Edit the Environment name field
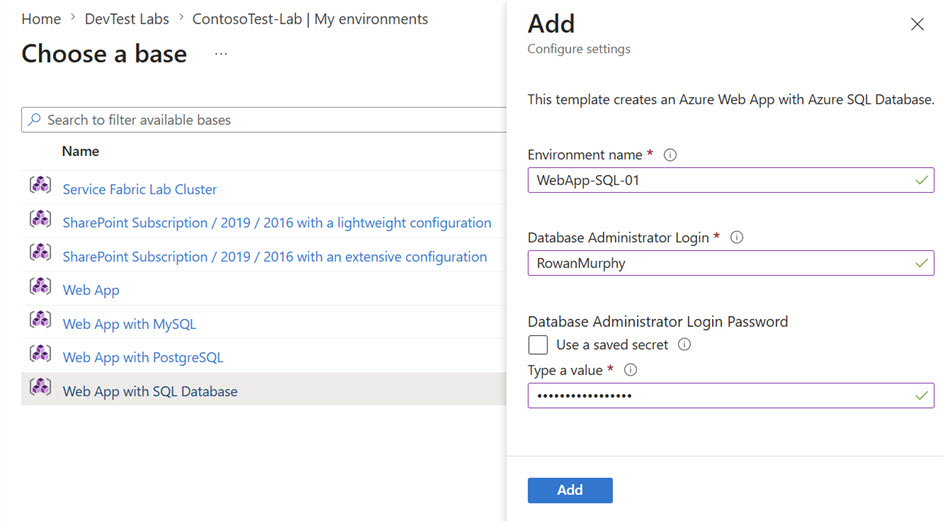Screen dimensions: 943x521 (x=731, y=180)
